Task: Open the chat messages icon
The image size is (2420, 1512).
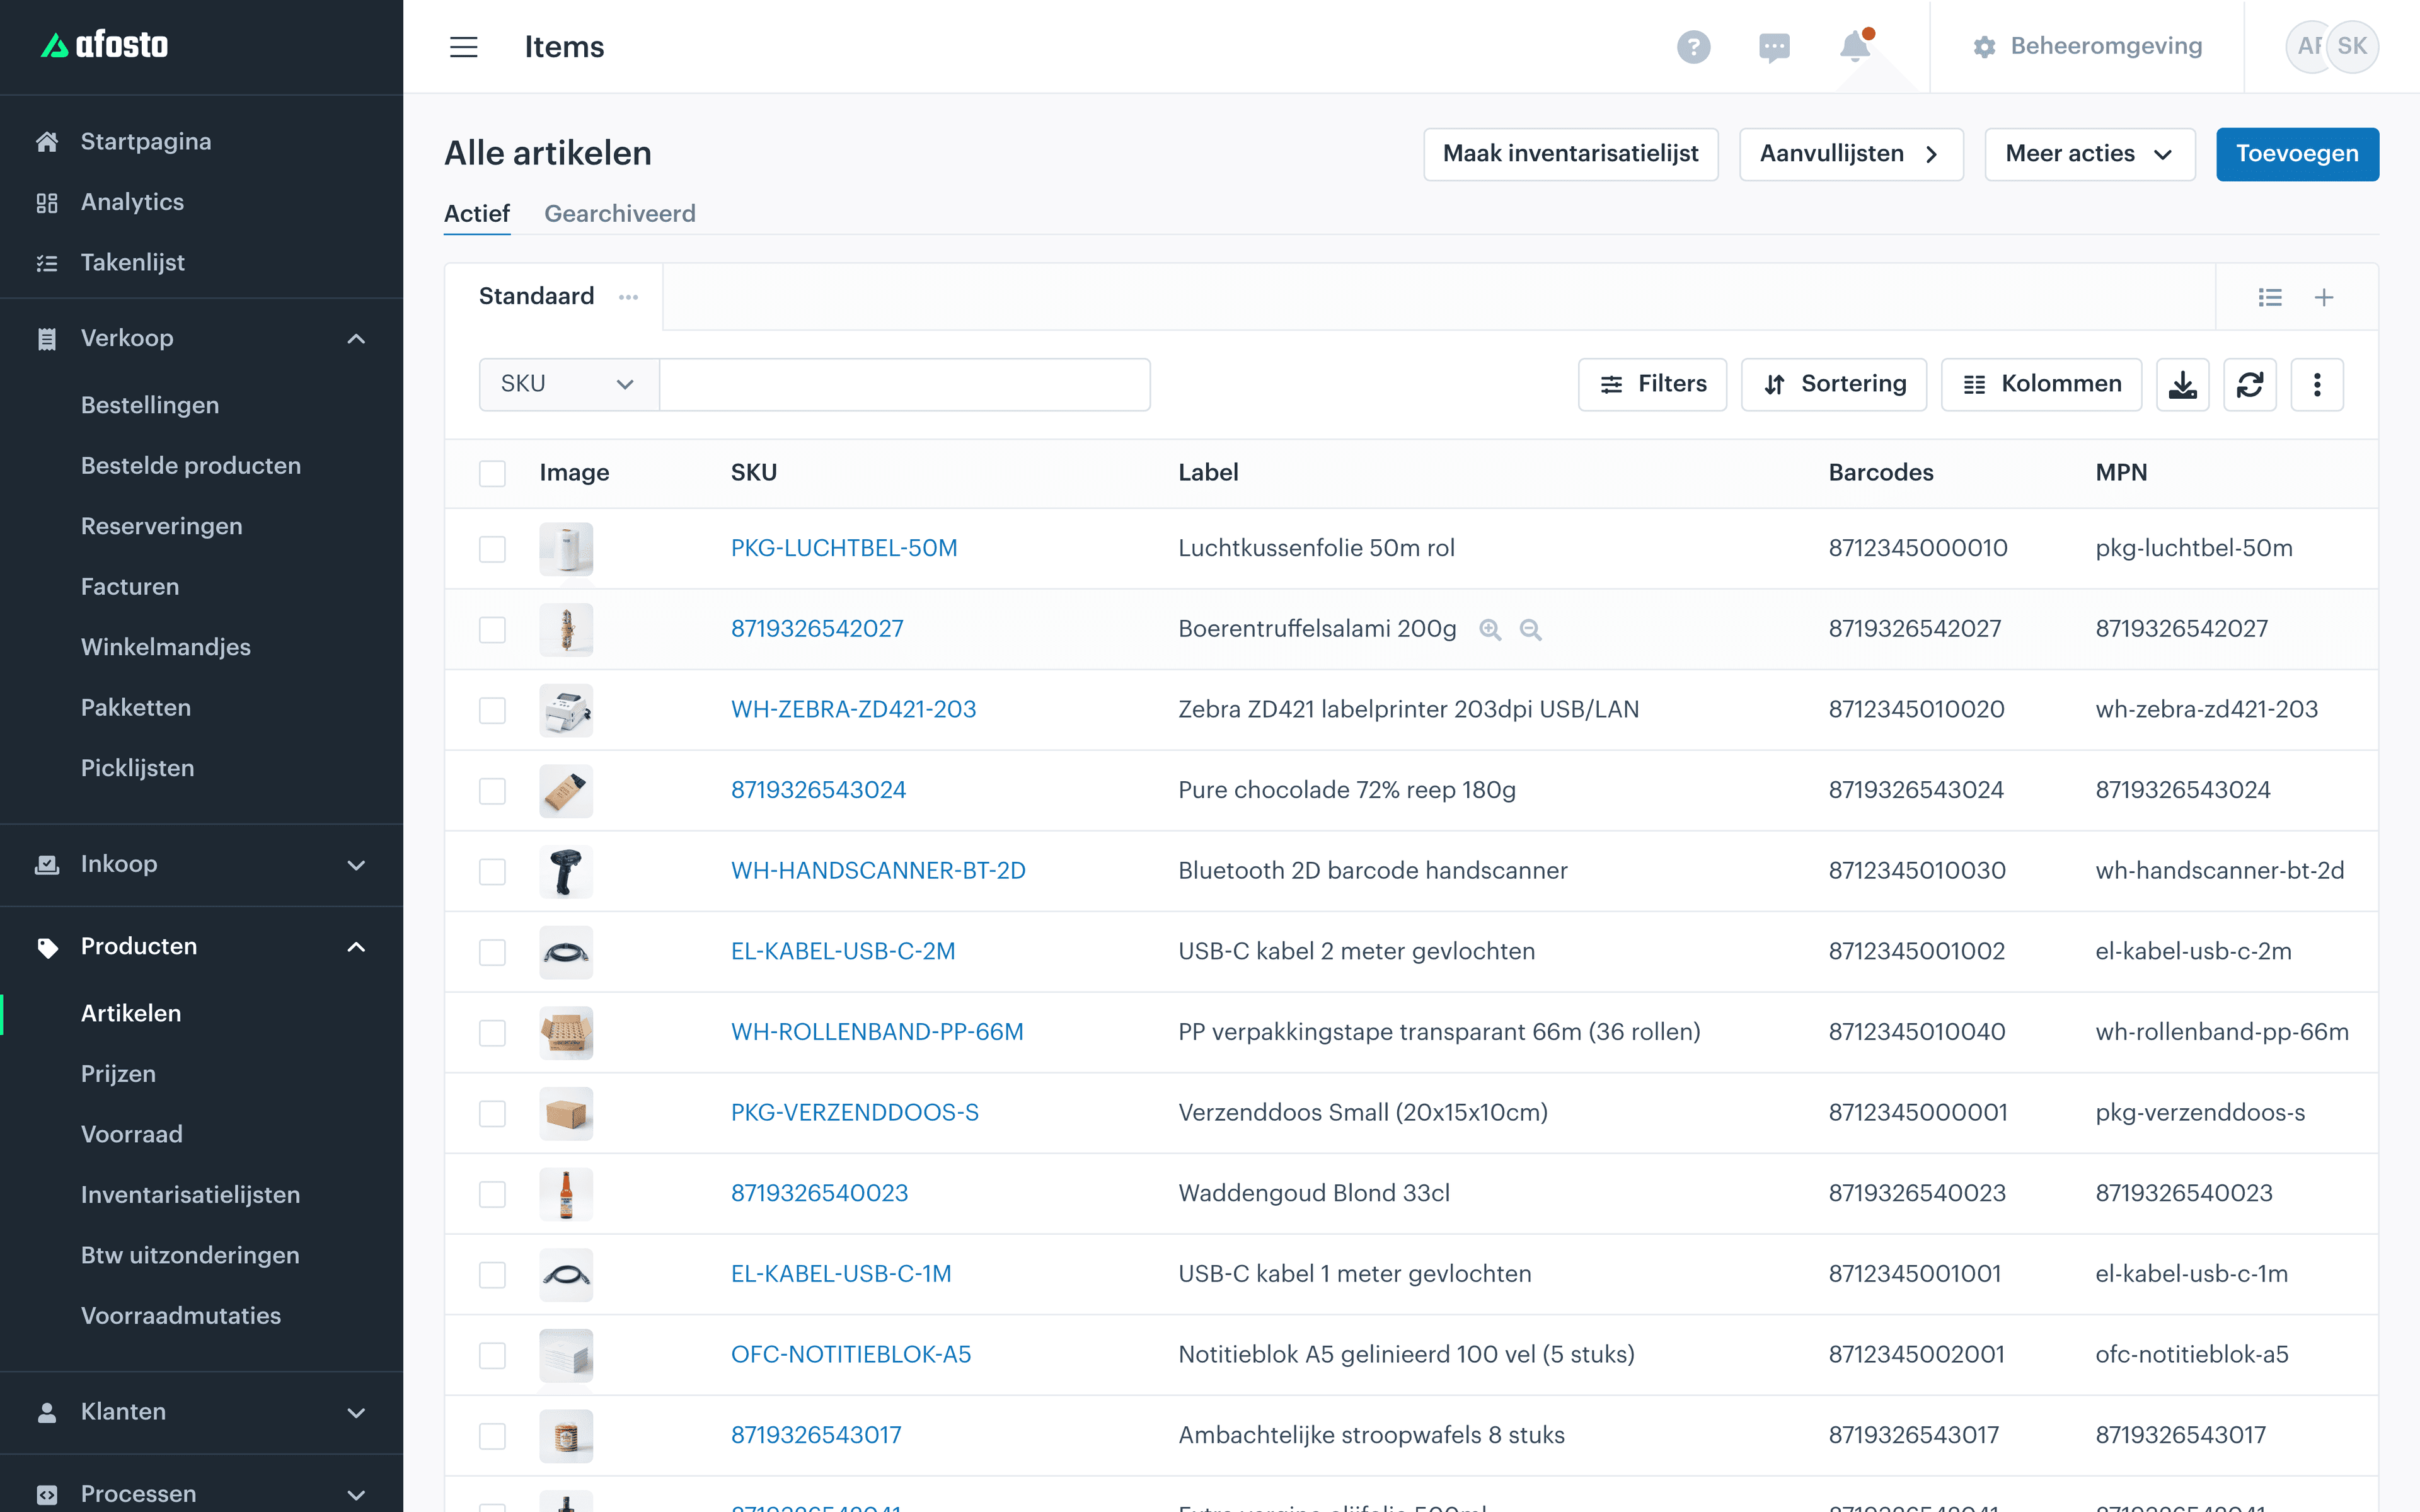Action: (x=1774, y=47)
